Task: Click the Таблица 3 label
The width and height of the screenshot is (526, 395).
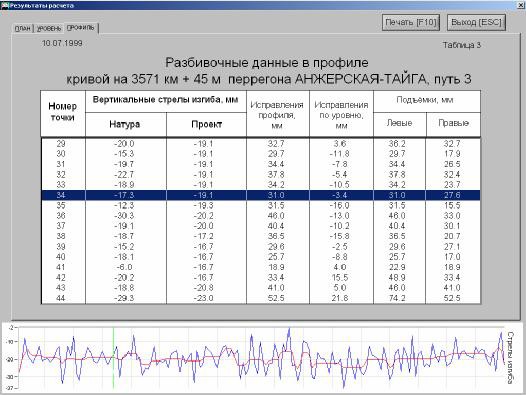Action: (462, 45)
